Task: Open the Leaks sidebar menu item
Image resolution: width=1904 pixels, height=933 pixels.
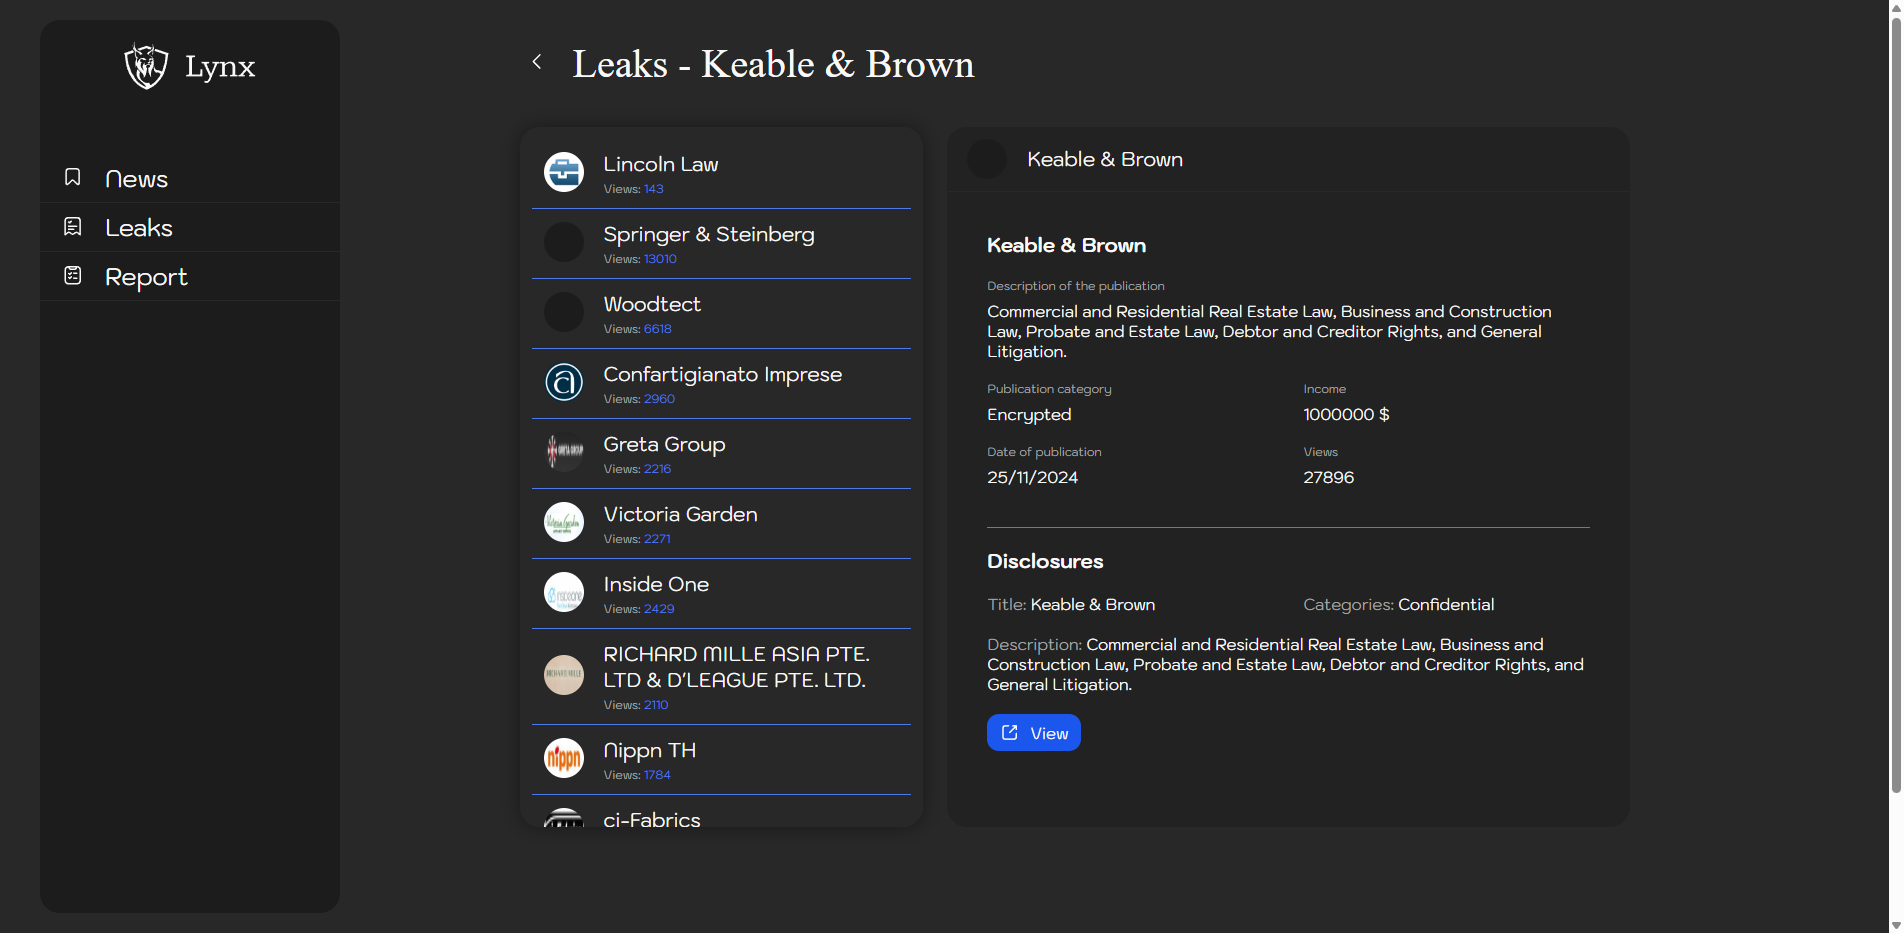Action: 139,228
